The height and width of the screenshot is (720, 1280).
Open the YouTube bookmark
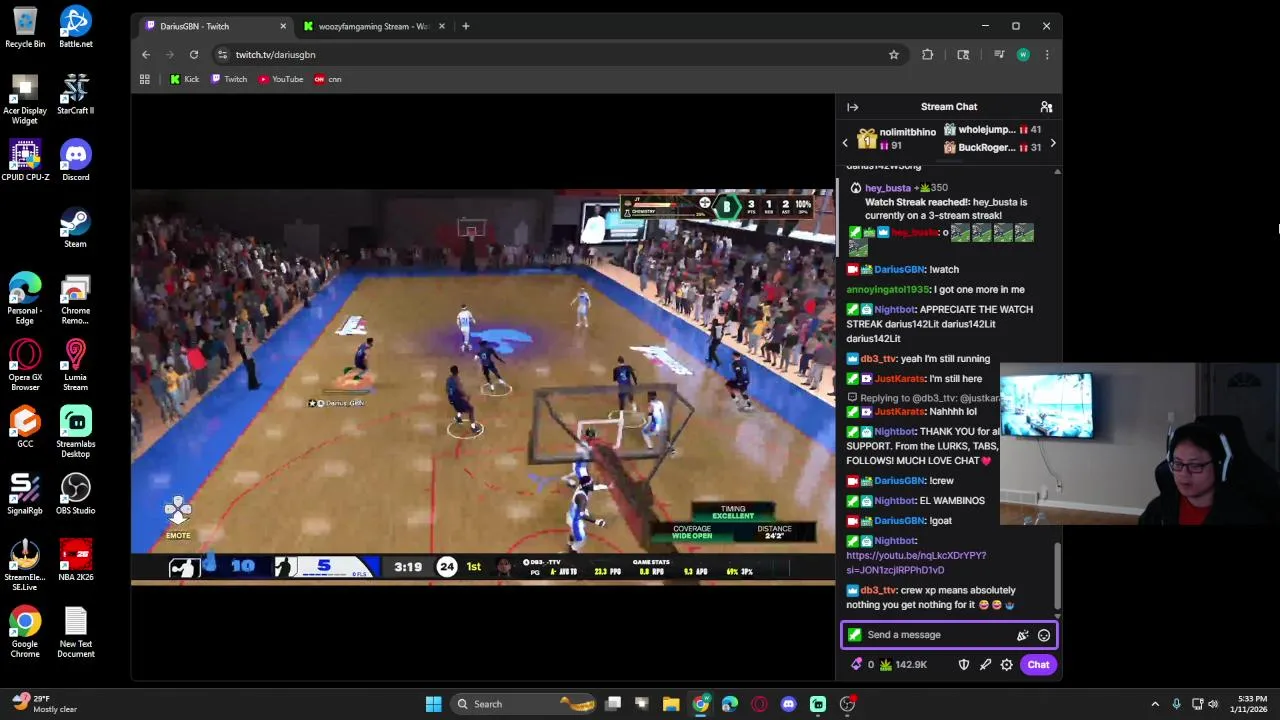tap(281, 79)
